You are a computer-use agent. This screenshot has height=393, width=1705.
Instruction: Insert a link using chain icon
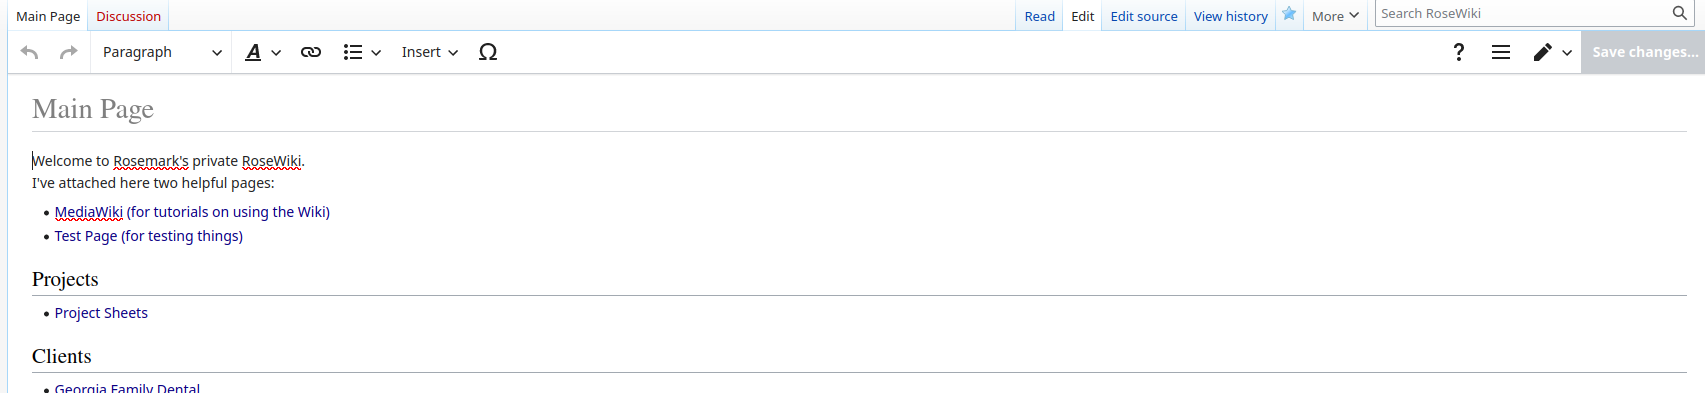coord(311,52)
